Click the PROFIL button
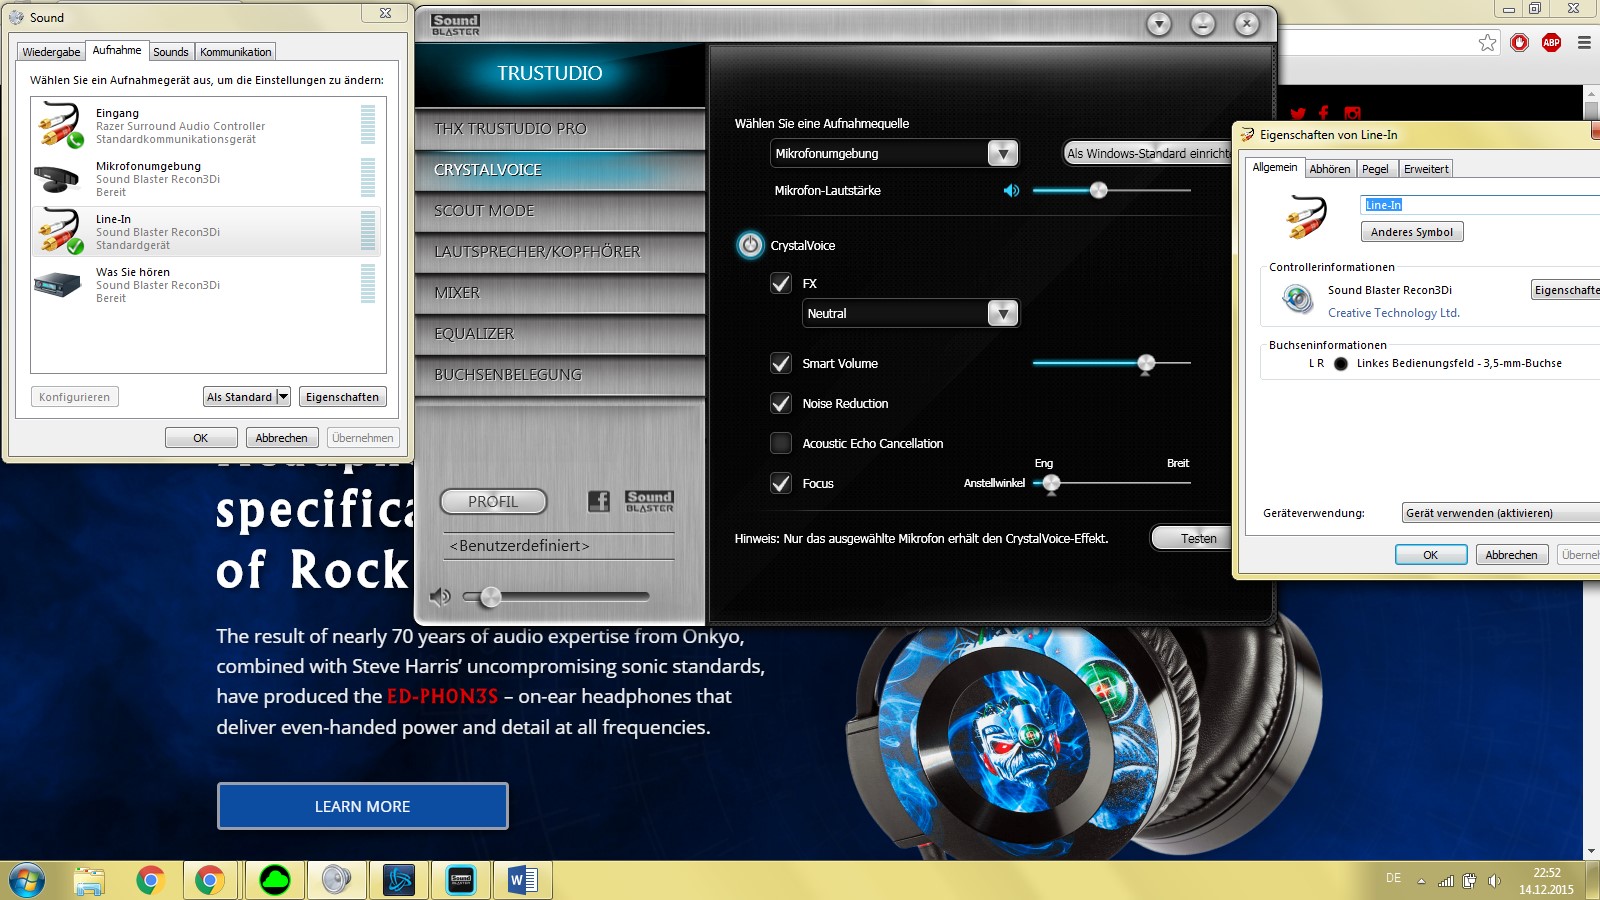 pyautogui.click(x=493, y=501)
